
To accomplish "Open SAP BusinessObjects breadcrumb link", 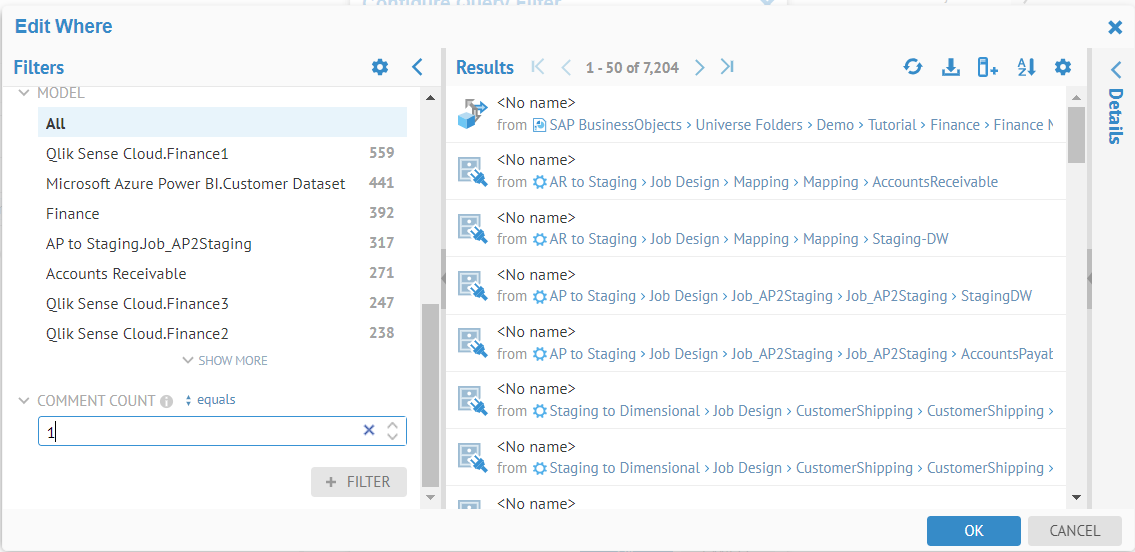I will pos(615,125).
